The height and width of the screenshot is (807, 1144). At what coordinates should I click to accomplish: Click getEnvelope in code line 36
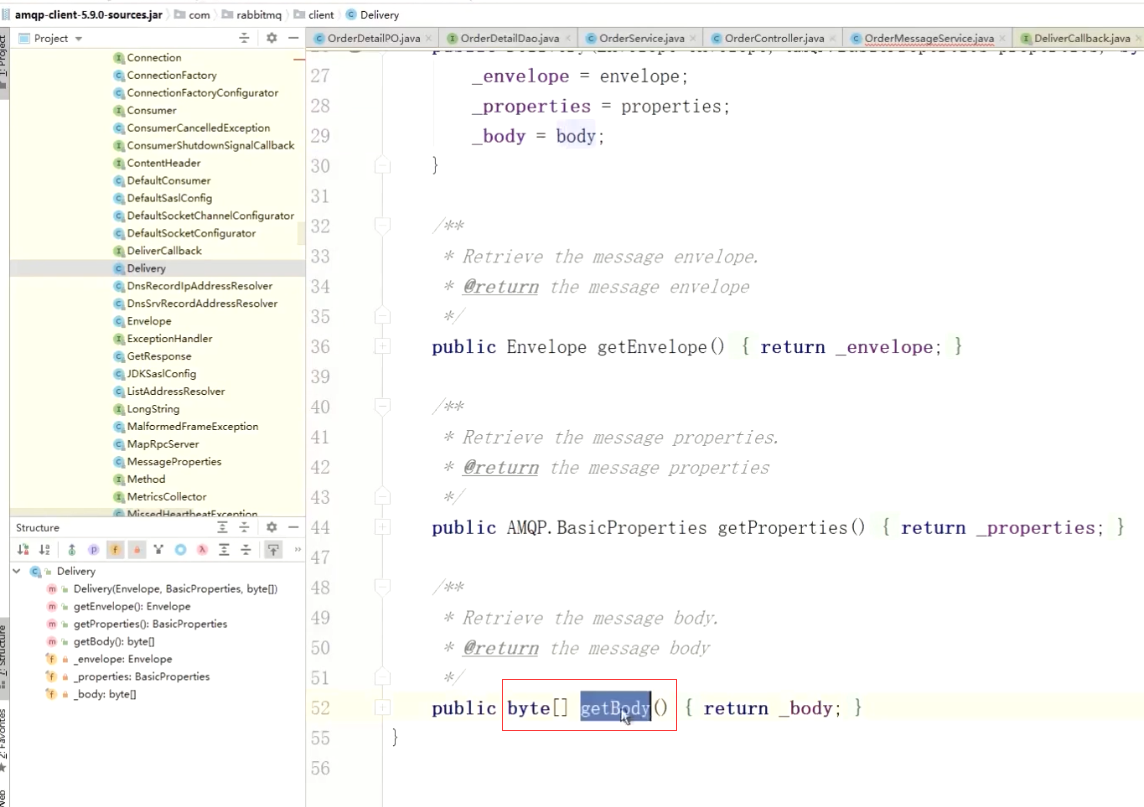point(652,347)
